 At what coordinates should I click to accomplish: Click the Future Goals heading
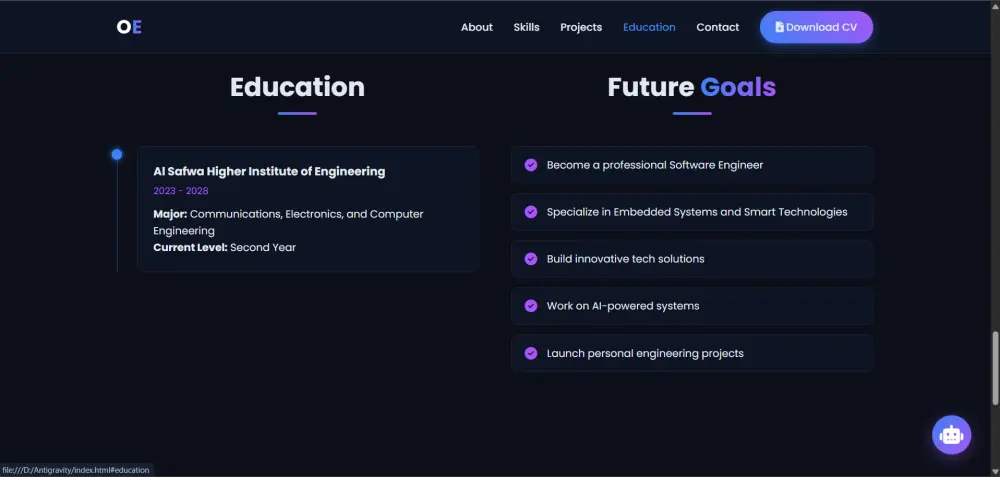point(691,87)
